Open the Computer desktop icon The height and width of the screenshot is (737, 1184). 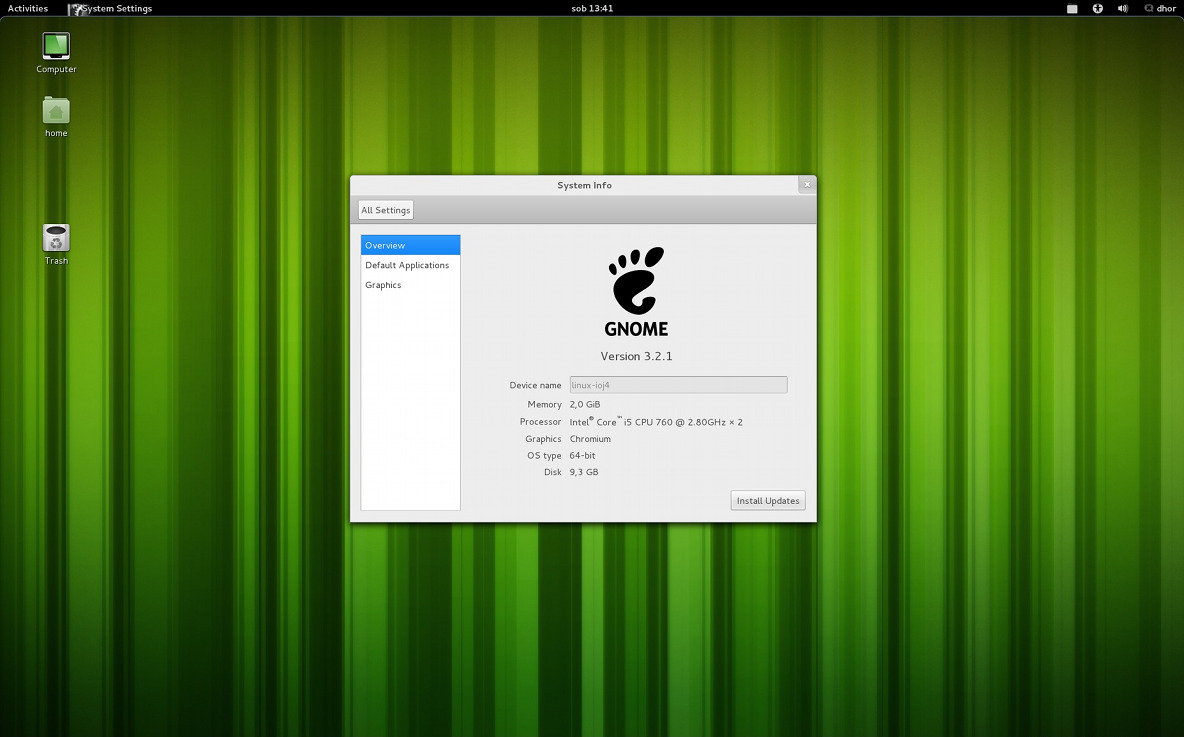point(56,46)
